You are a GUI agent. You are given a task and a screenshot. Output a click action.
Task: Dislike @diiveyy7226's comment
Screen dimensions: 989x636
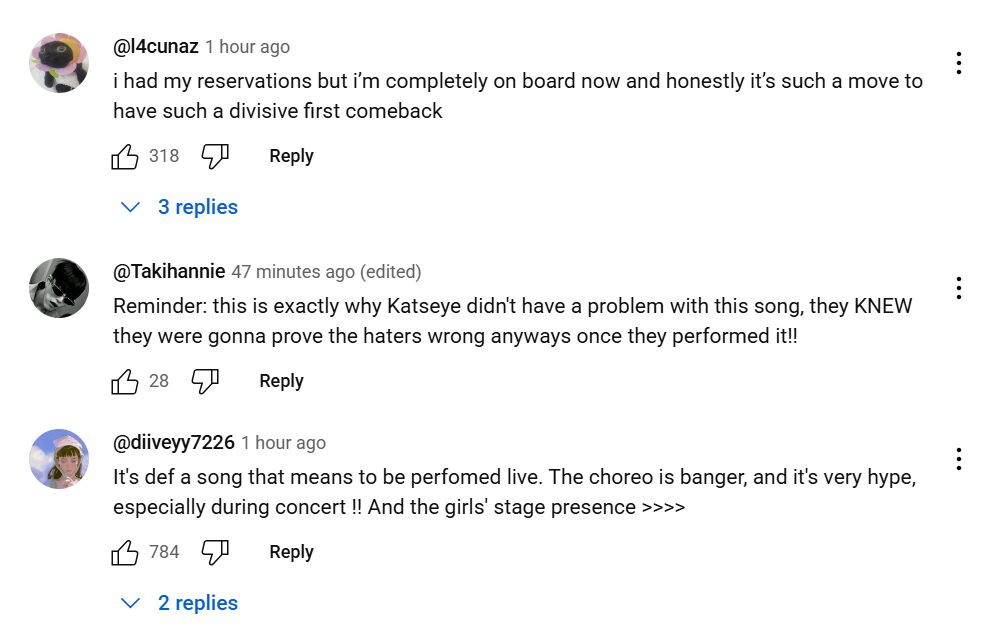[x=213, y=552]
